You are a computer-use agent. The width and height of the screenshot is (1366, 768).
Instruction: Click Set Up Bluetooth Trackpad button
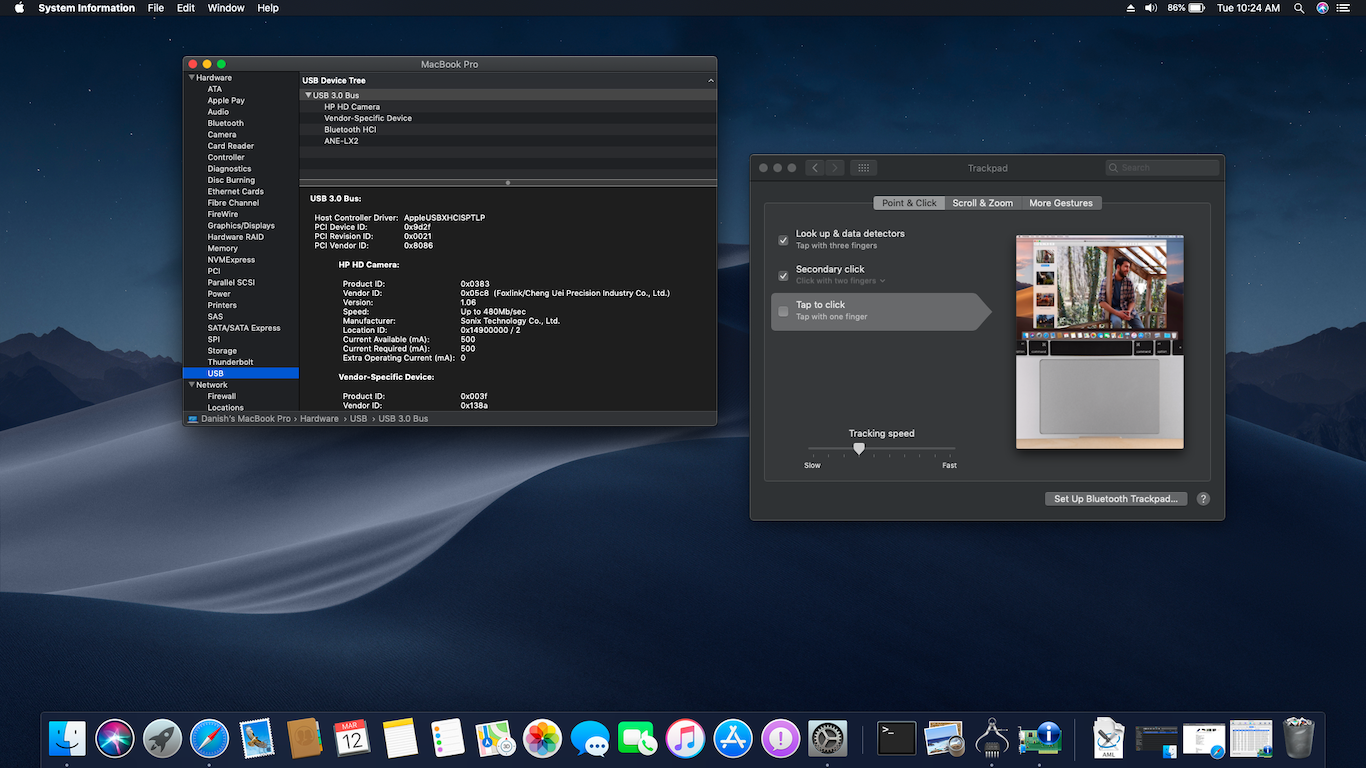[x=1116, y=499]
